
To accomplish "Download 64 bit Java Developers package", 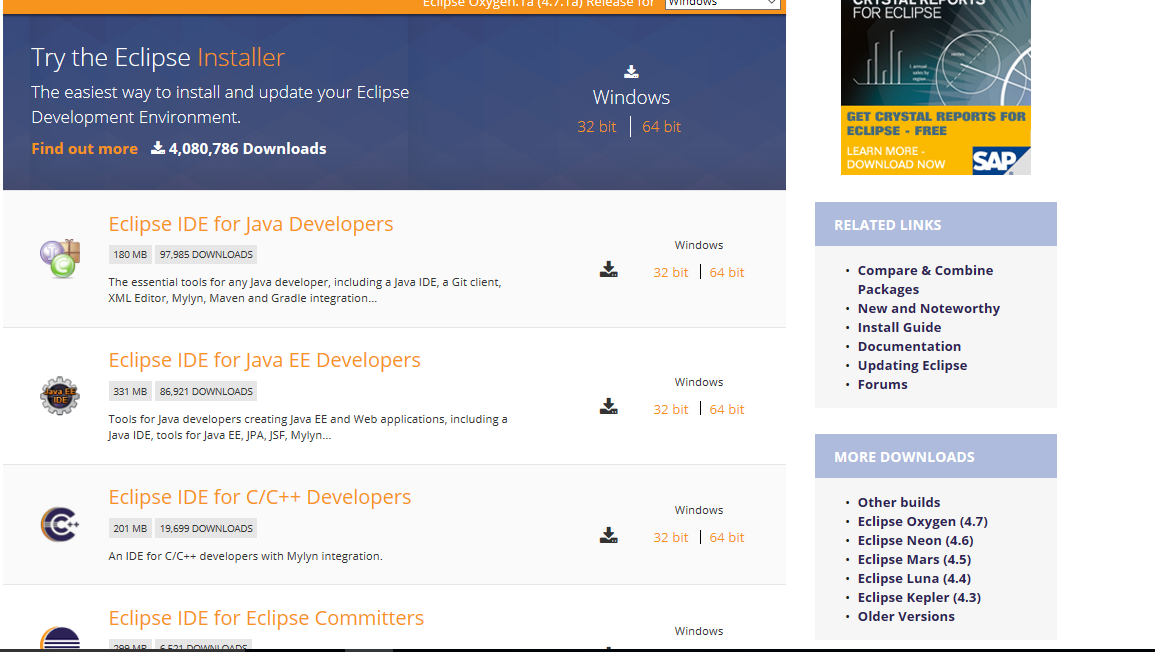I will [x=727, y=273].
